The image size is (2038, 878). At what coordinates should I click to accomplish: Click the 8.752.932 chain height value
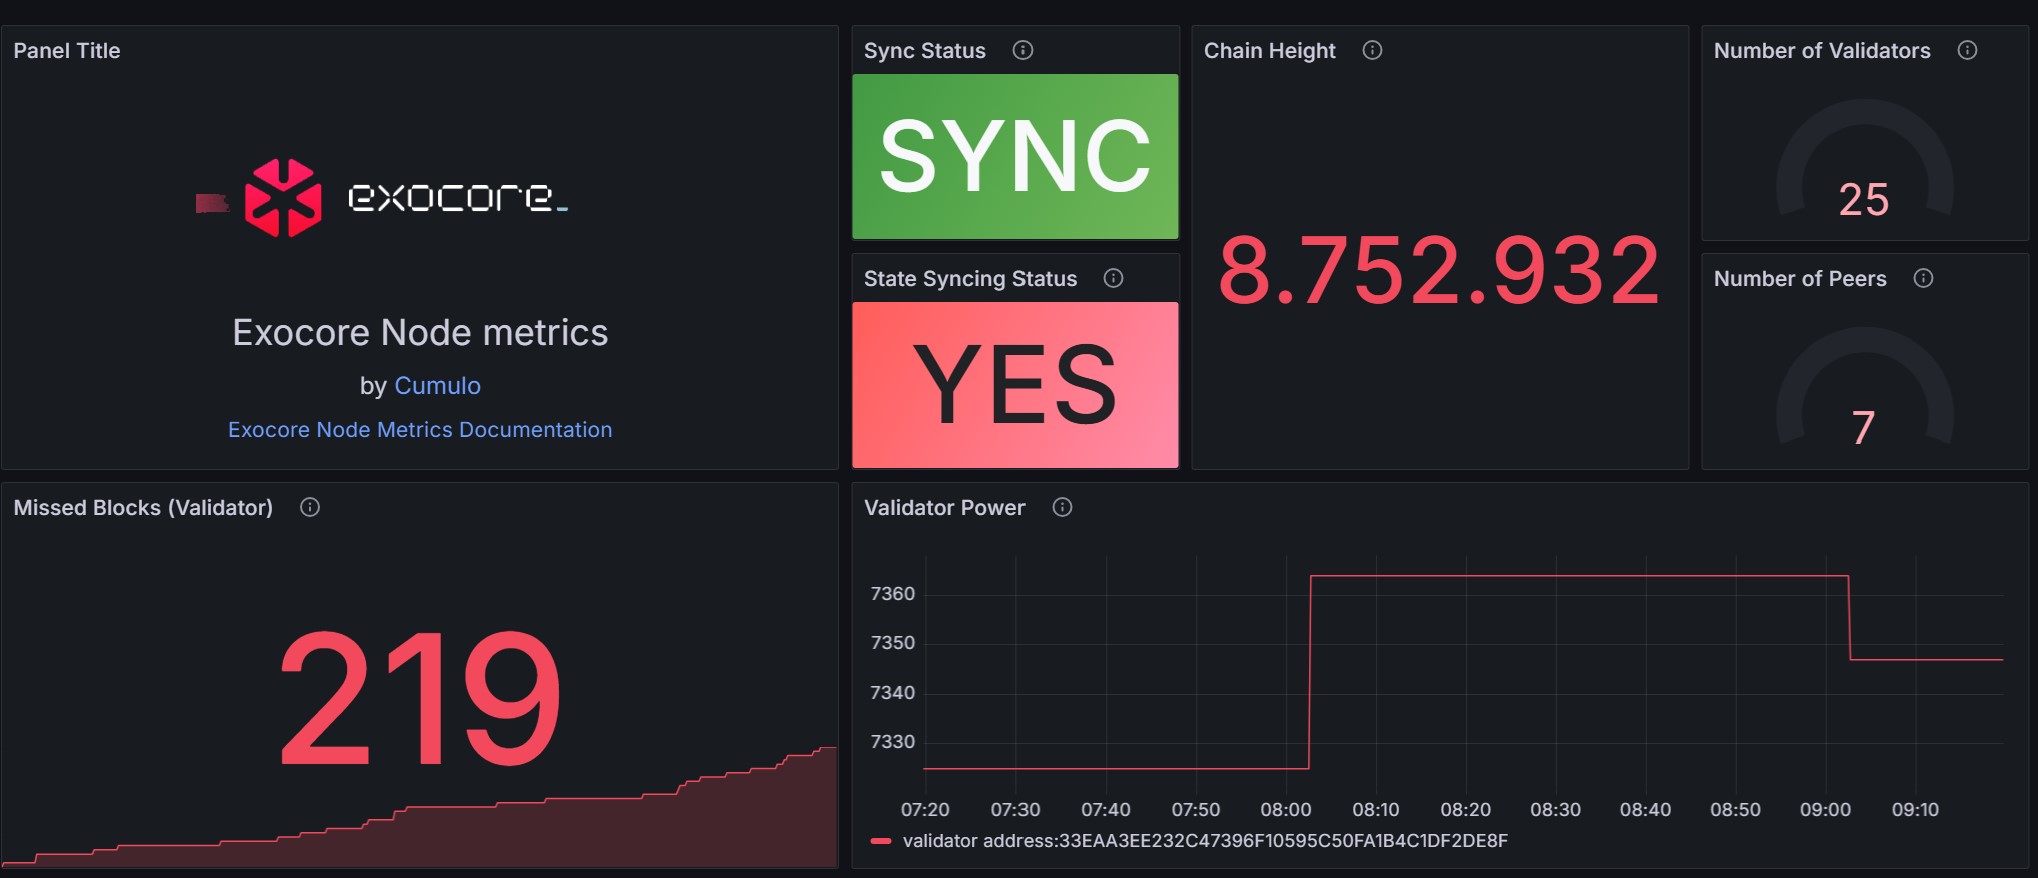click(x=1439, y=270)
